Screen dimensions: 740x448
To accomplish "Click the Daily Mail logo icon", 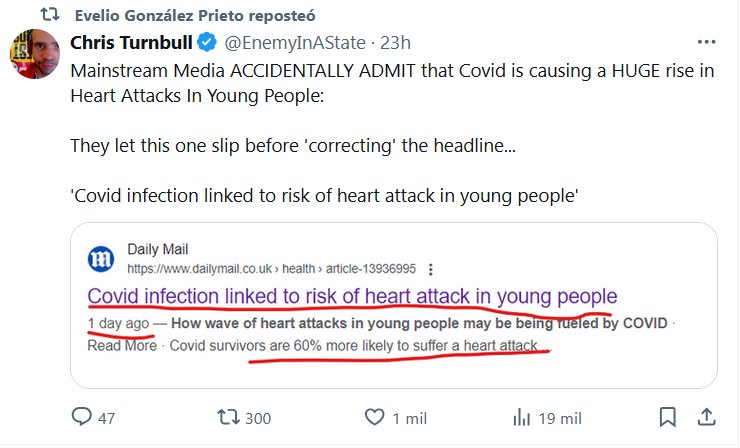I will pyautogui.click(x=101, y=259).
